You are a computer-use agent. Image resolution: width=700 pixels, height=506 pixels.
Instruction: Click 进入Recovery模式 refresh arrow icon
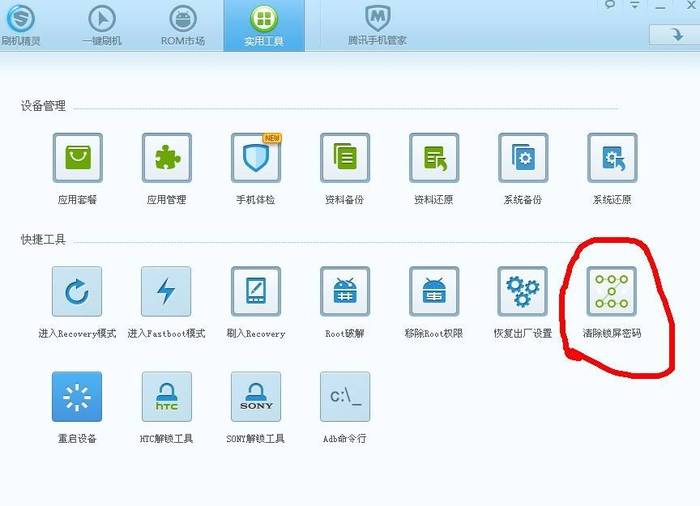77,291
